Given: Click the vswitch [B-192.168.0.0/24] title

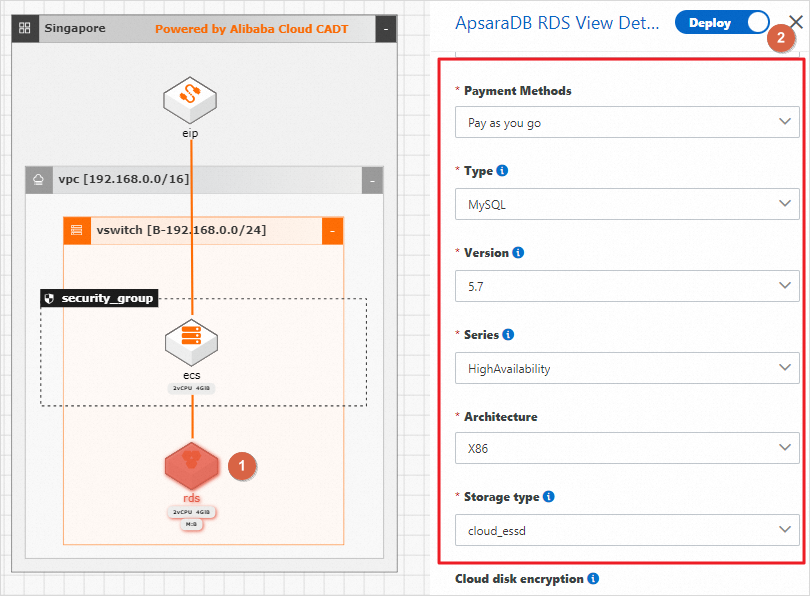Looking at the screenshot, I should (x=181, y=230).
